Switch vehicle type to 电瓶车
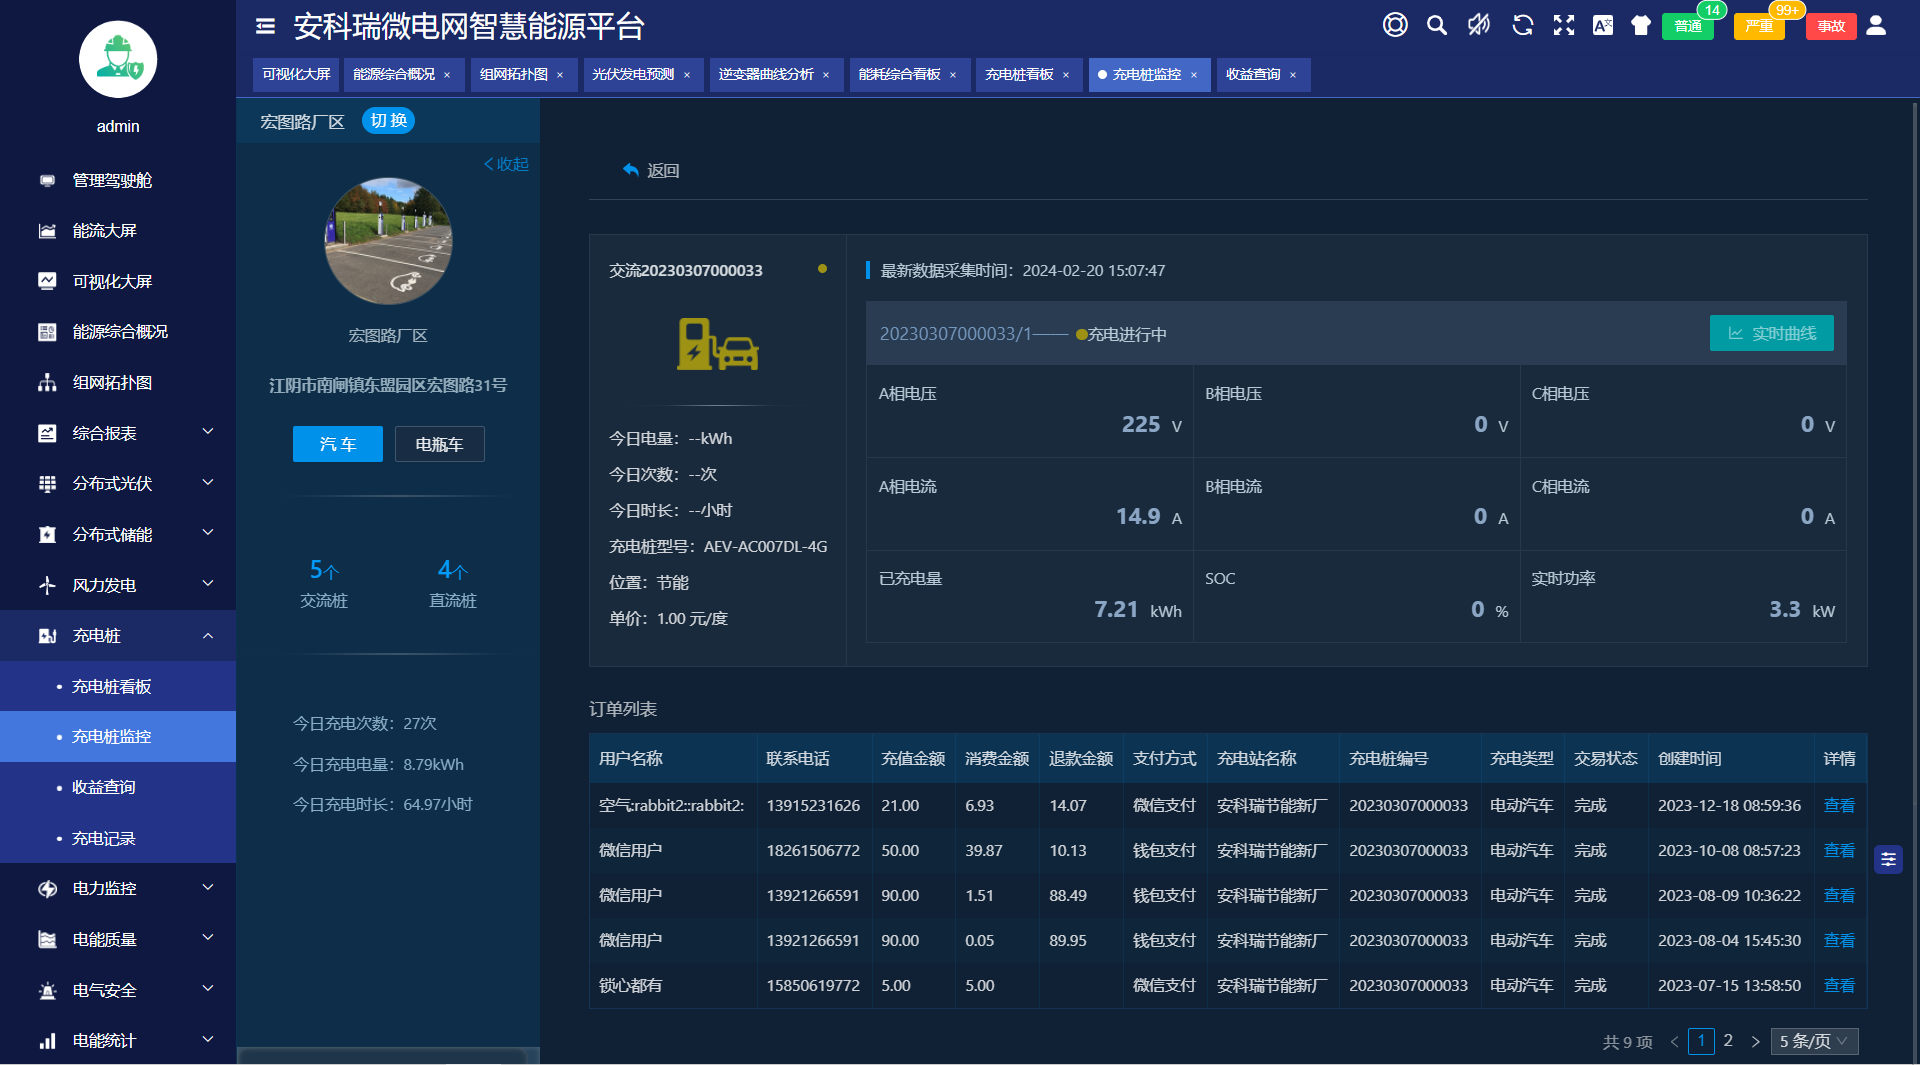Image resolution: width=1920 pixels, height=1065 pixels. coord(439,444)
